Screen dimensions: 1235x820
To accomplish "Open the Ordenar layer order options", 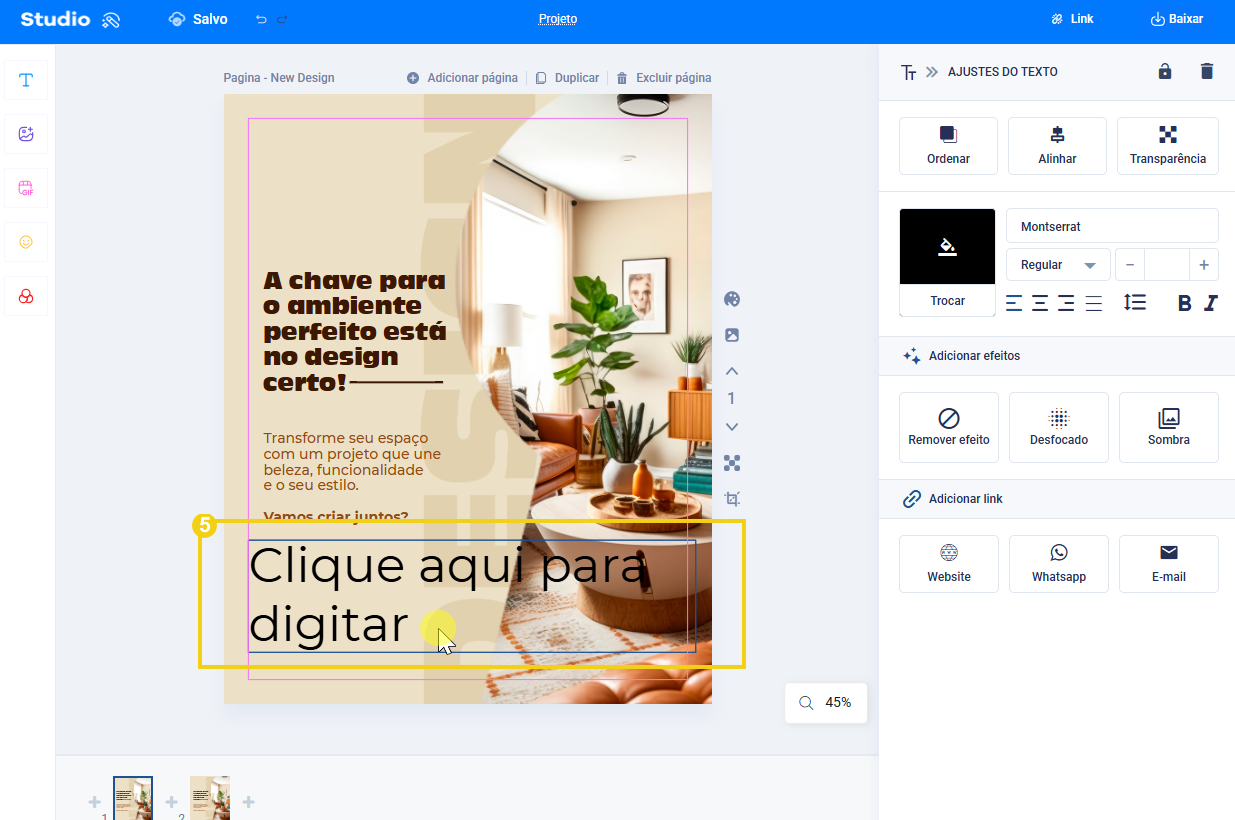I will pyautogui.click(x=948, y=146).
